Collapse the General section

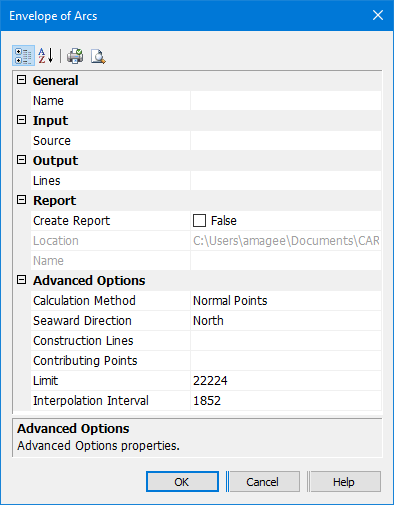click(x=21, y=80)
